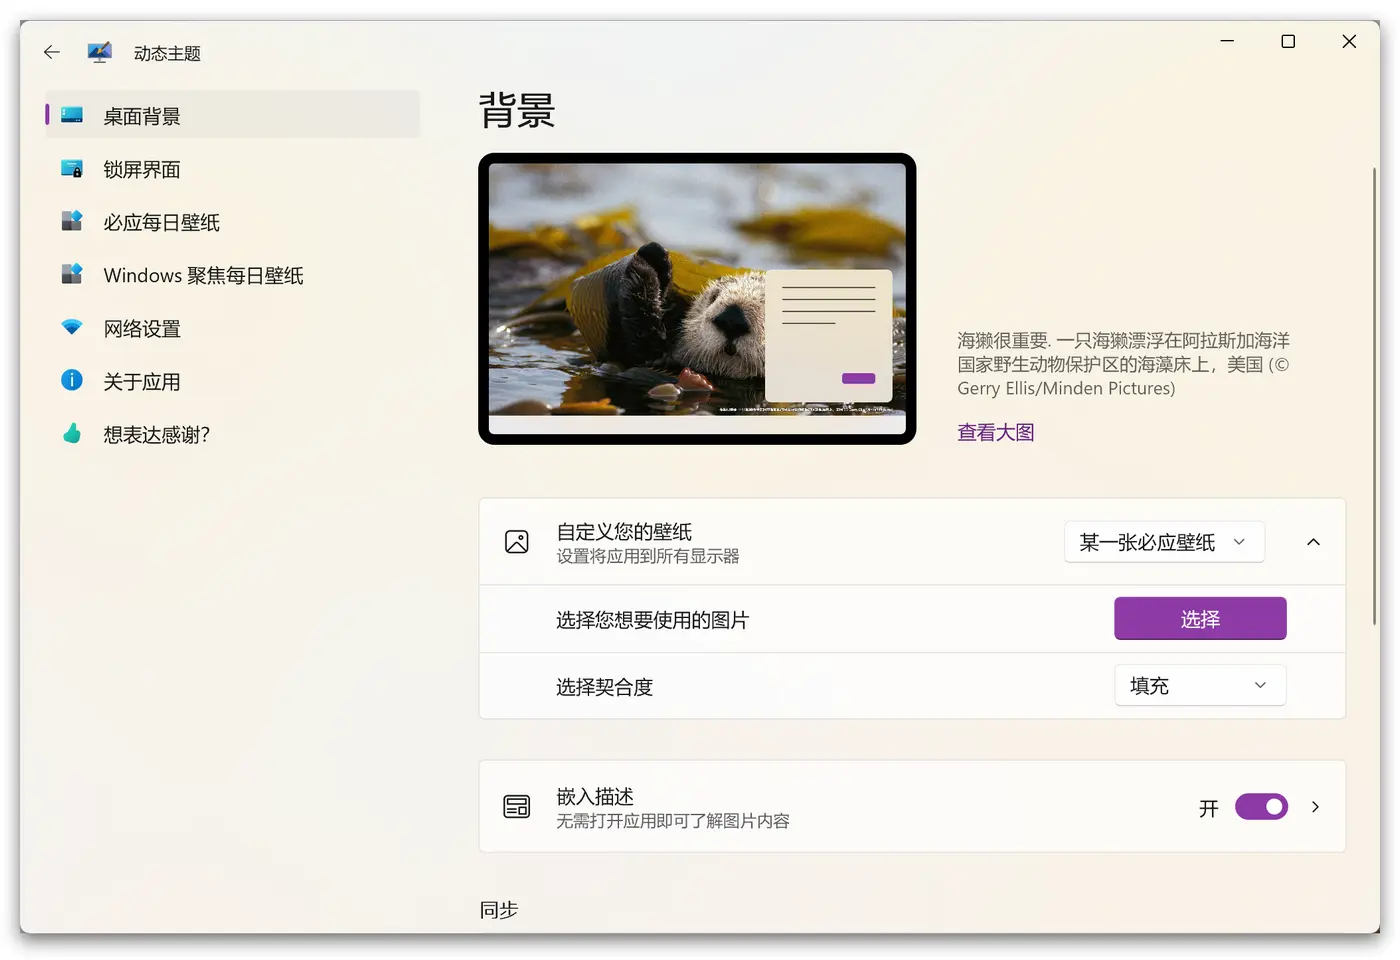Open the 某一张必应壁纸 dropdown
The height and width of the screenshot is (960, 1400).
click(x=1164, y=542)
